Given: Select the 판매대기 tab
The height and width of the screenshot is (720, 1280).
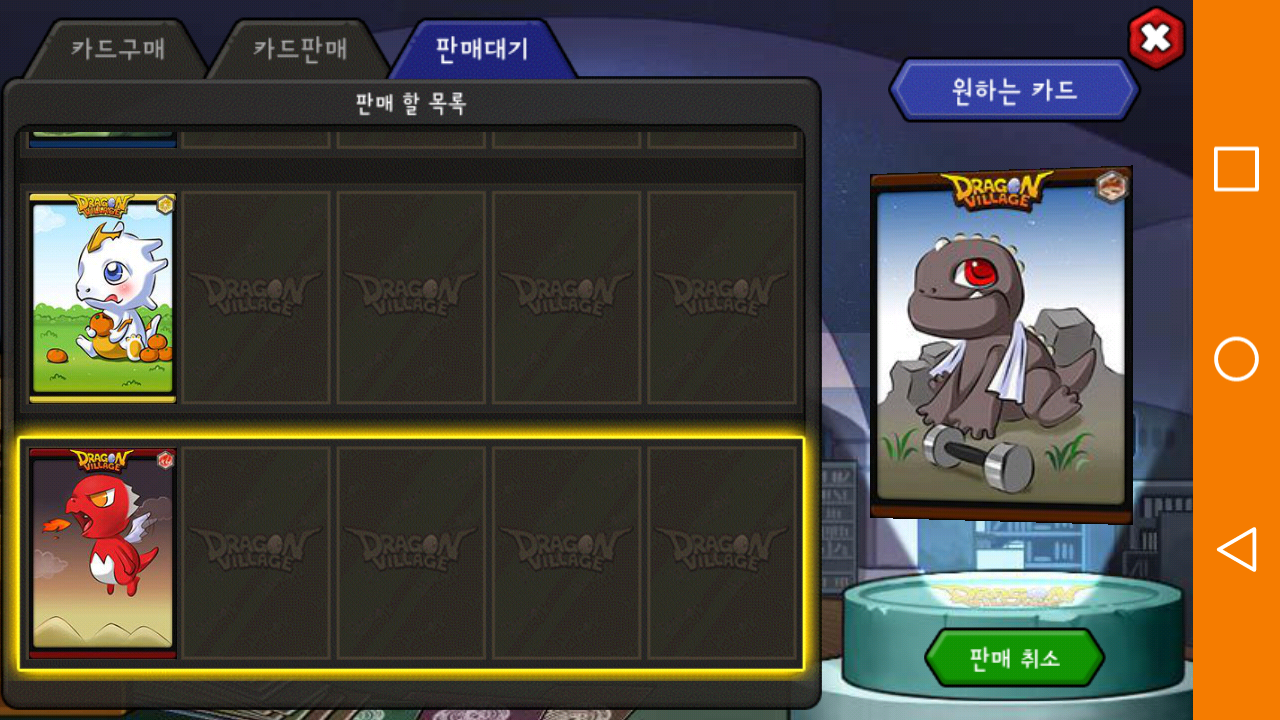Looking at the screenshot, I should pyautogui.click(x=482, y=49).
